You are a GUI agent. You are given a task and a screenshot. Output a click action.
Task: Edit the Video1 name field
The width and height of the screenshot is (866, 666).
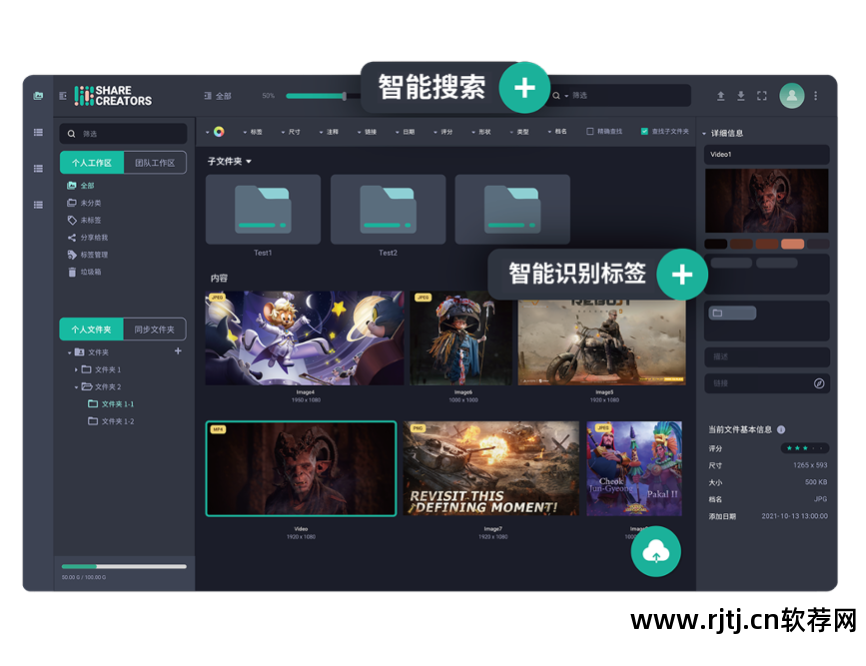(x=767, y=155)
